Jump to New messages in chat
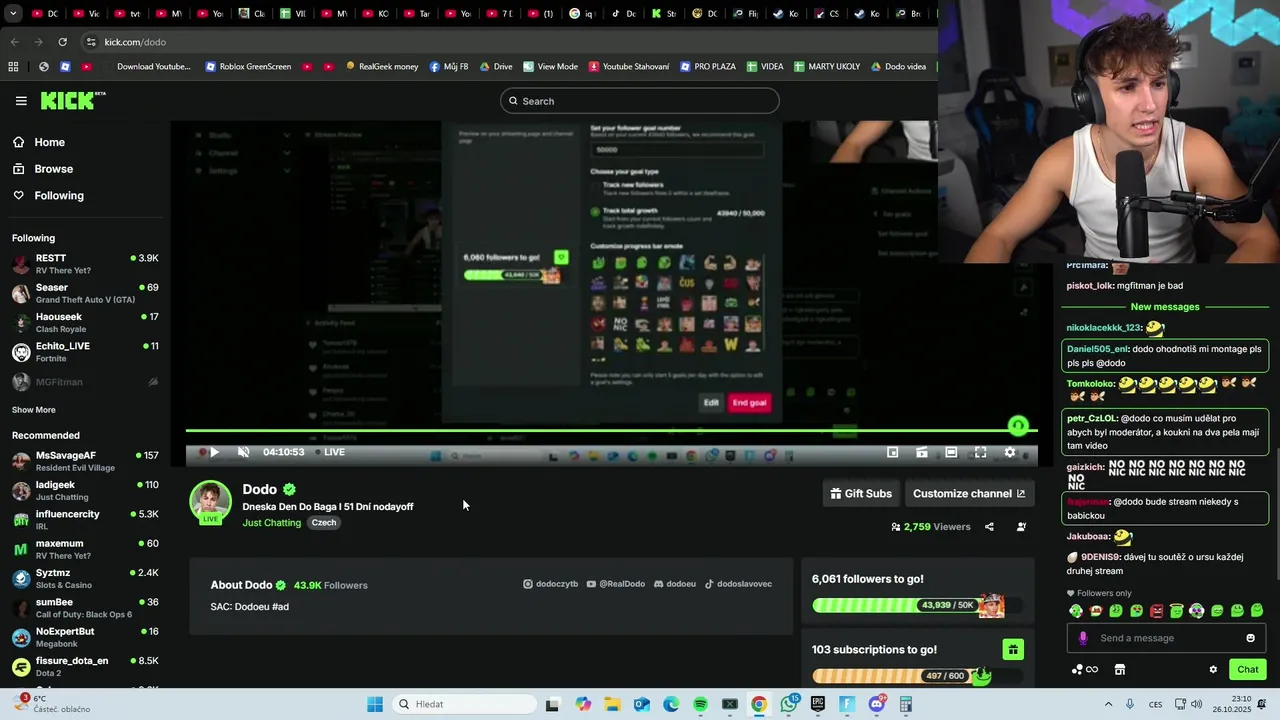The height and width of the screenshot is (720, 1280). pyautogui.click(x=1165, y=307)
